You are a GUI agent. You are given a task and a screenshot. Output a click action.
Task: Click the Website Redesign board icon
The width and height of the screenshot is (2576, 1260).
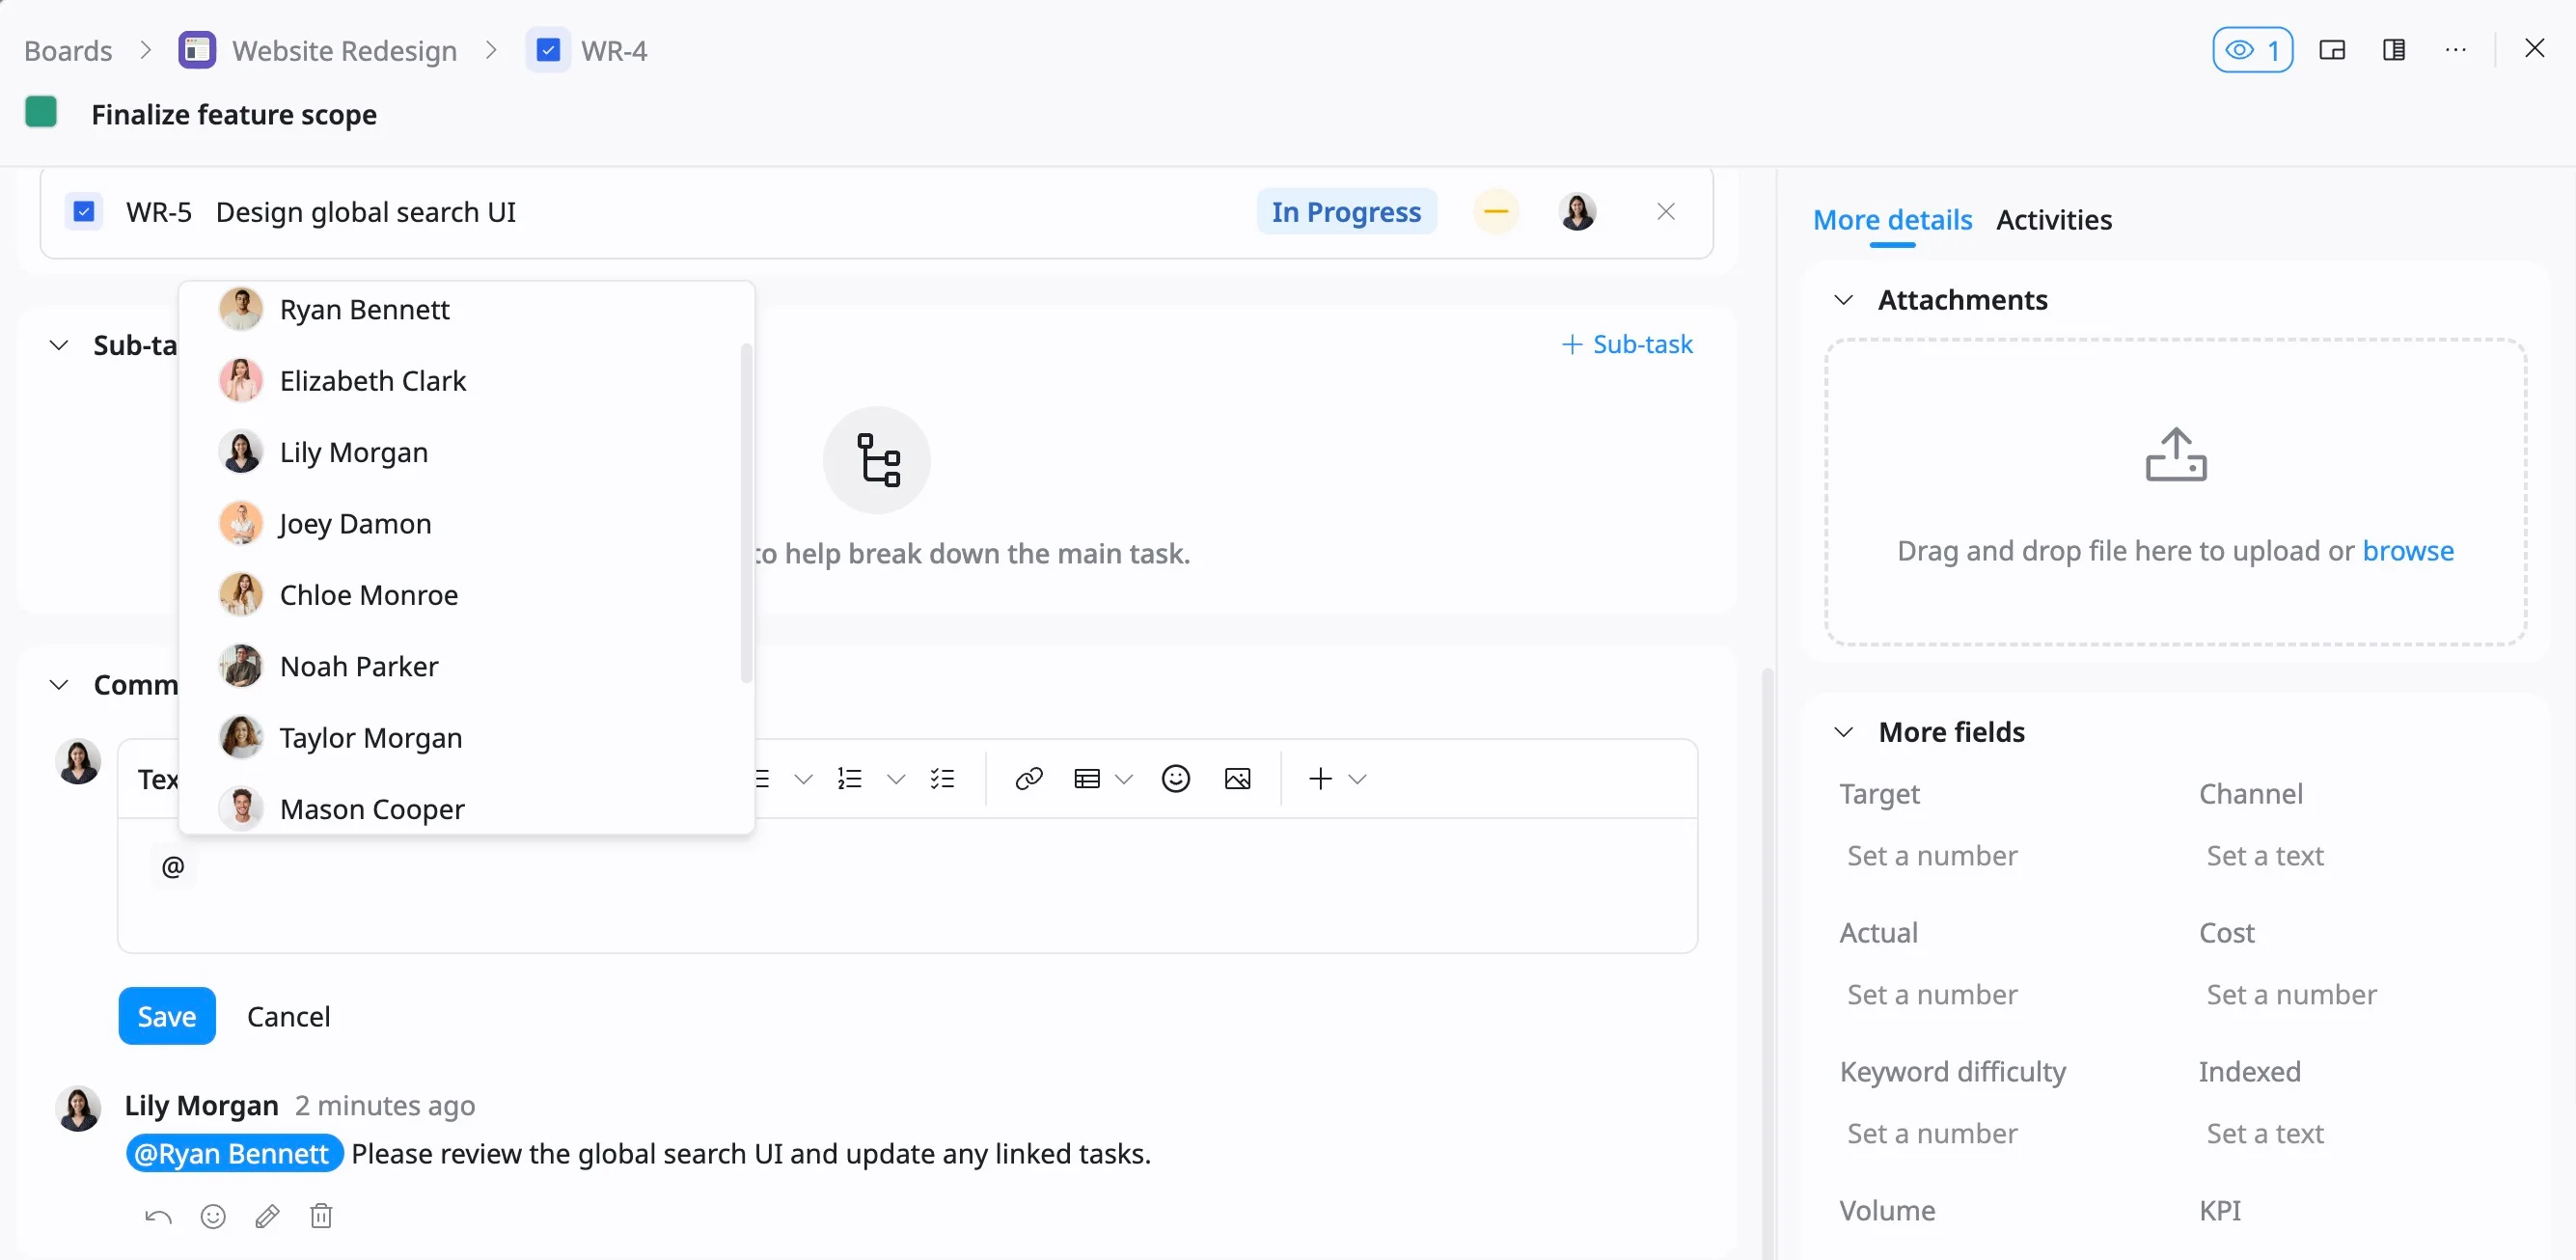pos(197,50)
